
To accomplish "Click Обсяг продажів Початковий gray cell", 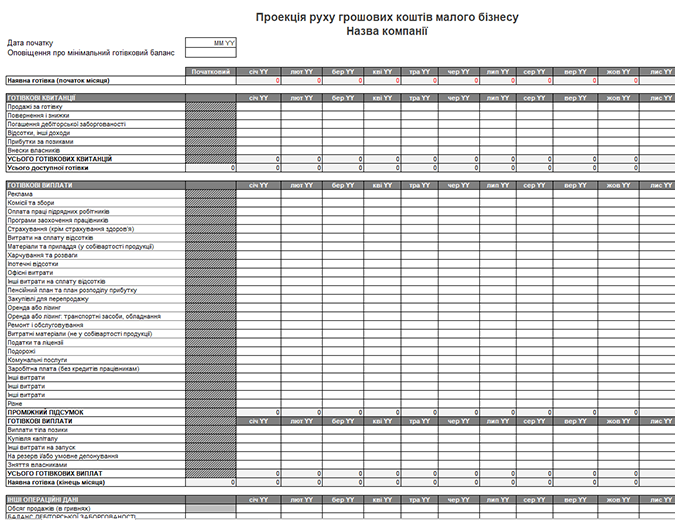I will 211,508.
